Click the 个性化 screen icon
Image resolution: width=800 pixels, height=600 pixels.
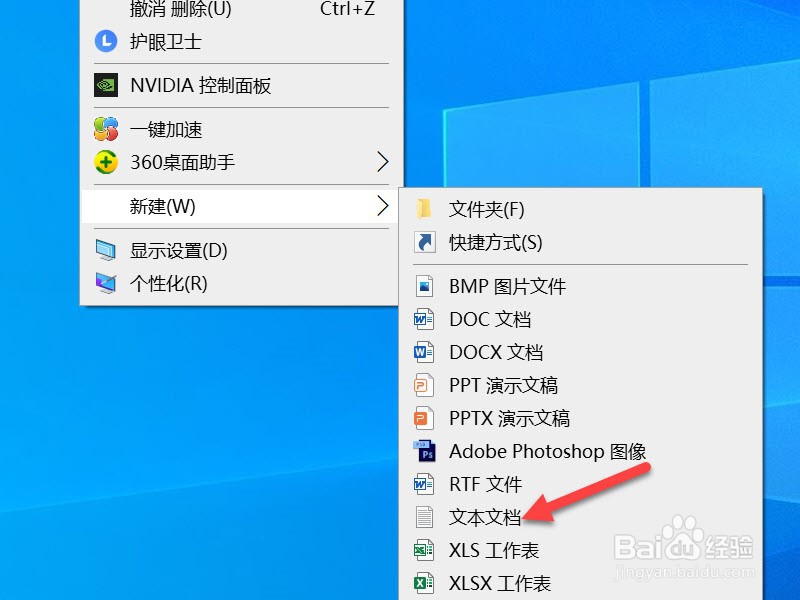106,283
